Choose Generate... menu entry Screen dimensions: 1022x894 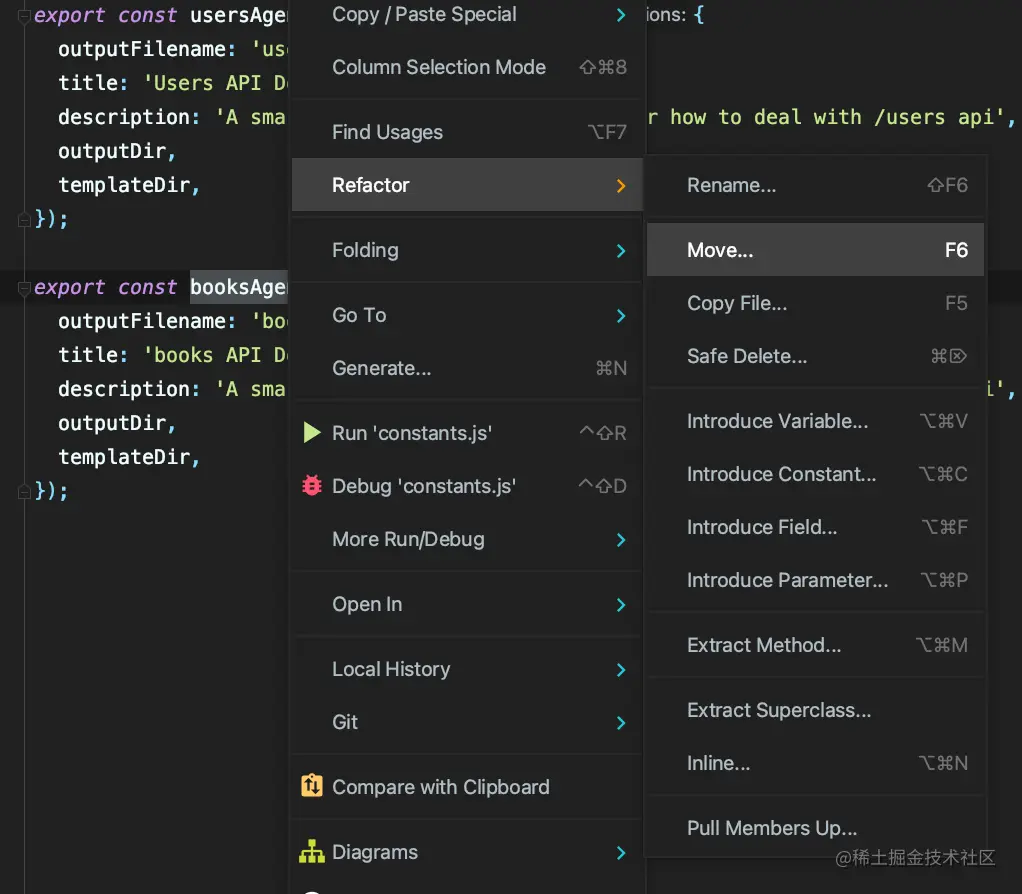(x=467, y=368)
